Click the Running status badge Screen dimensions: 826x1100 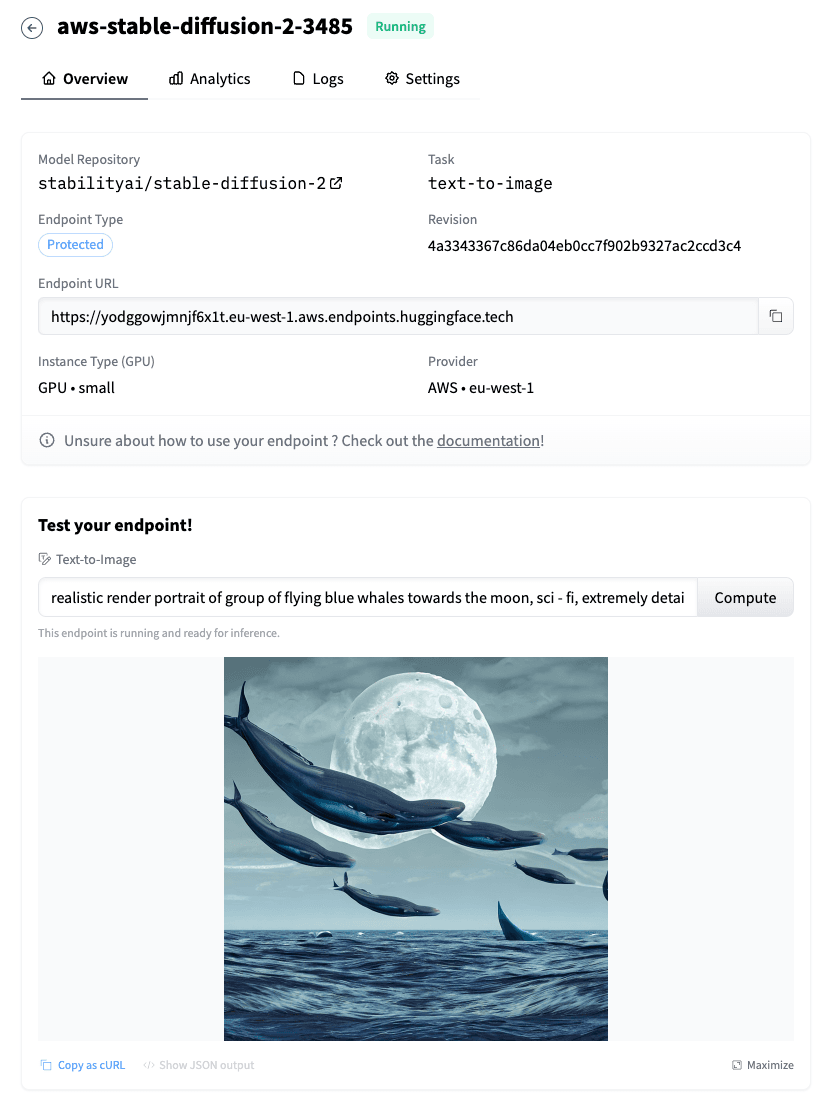pos(400,27)
